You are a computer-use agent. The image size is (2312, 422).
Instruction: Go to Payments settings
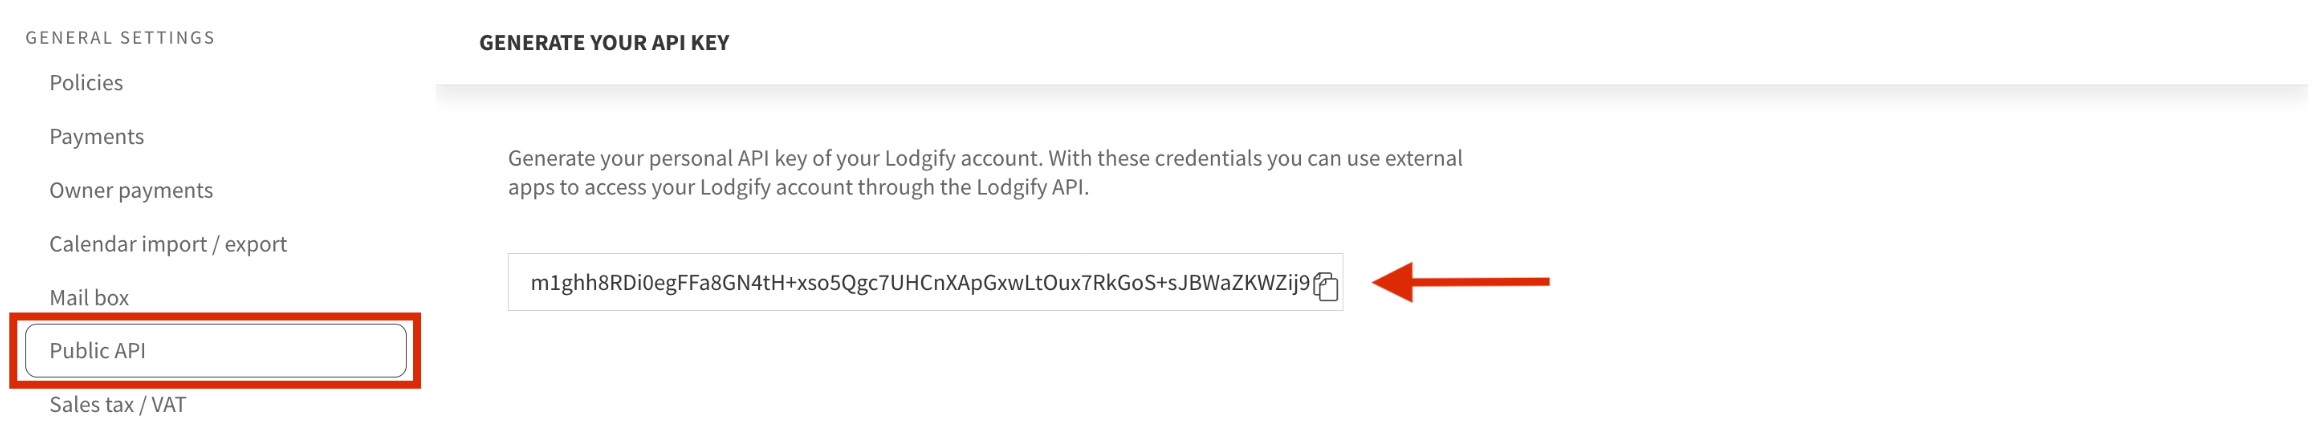click(x=96, y=137)
